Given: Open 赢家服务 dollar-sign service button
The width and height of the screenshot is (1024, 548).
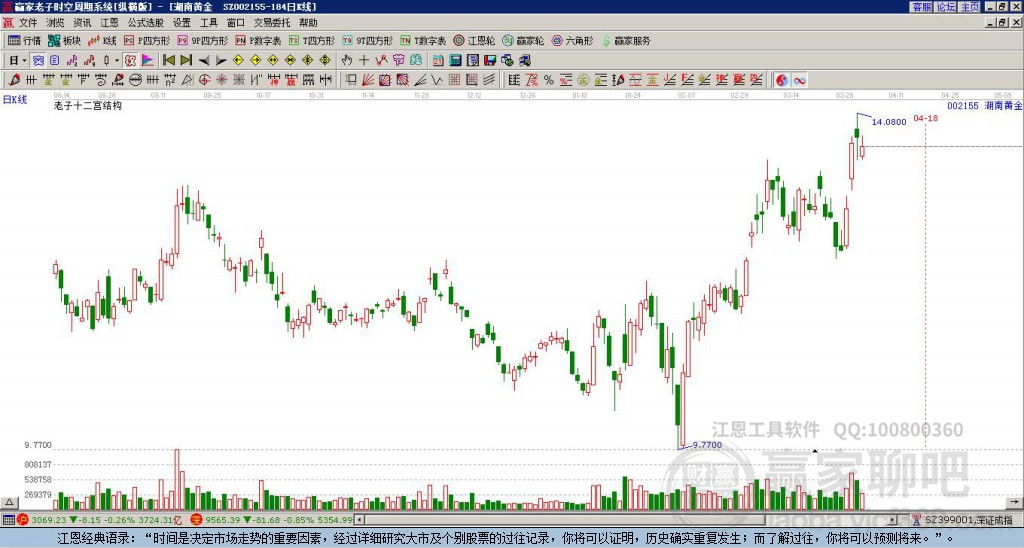Looking at the screenshot, I should click(626, 40).
